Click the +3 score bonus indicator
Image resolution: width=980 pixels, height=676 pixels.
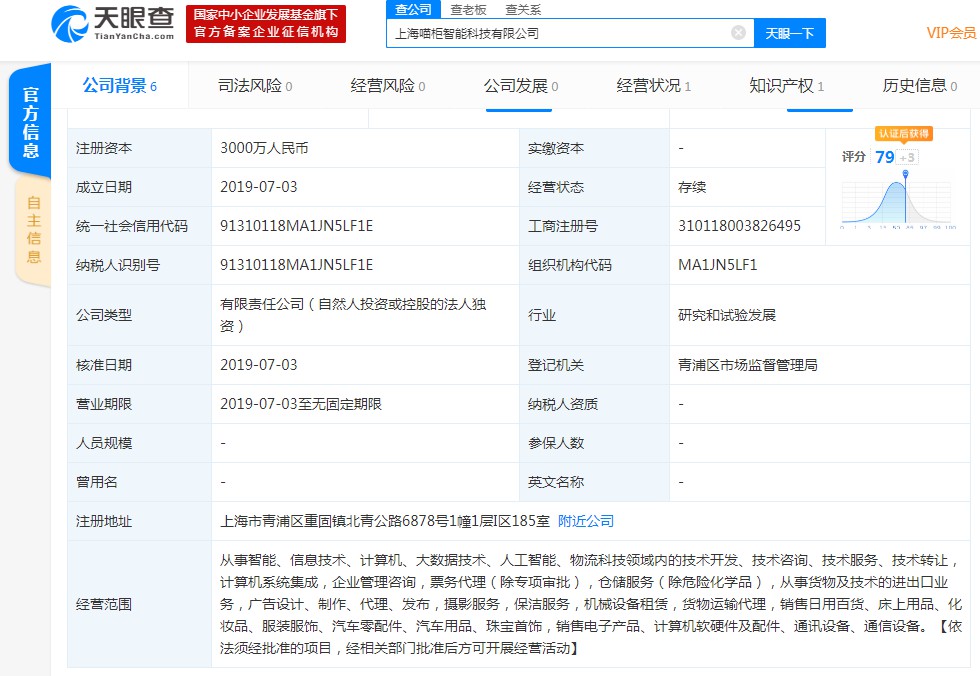click(x=907, y=157)
